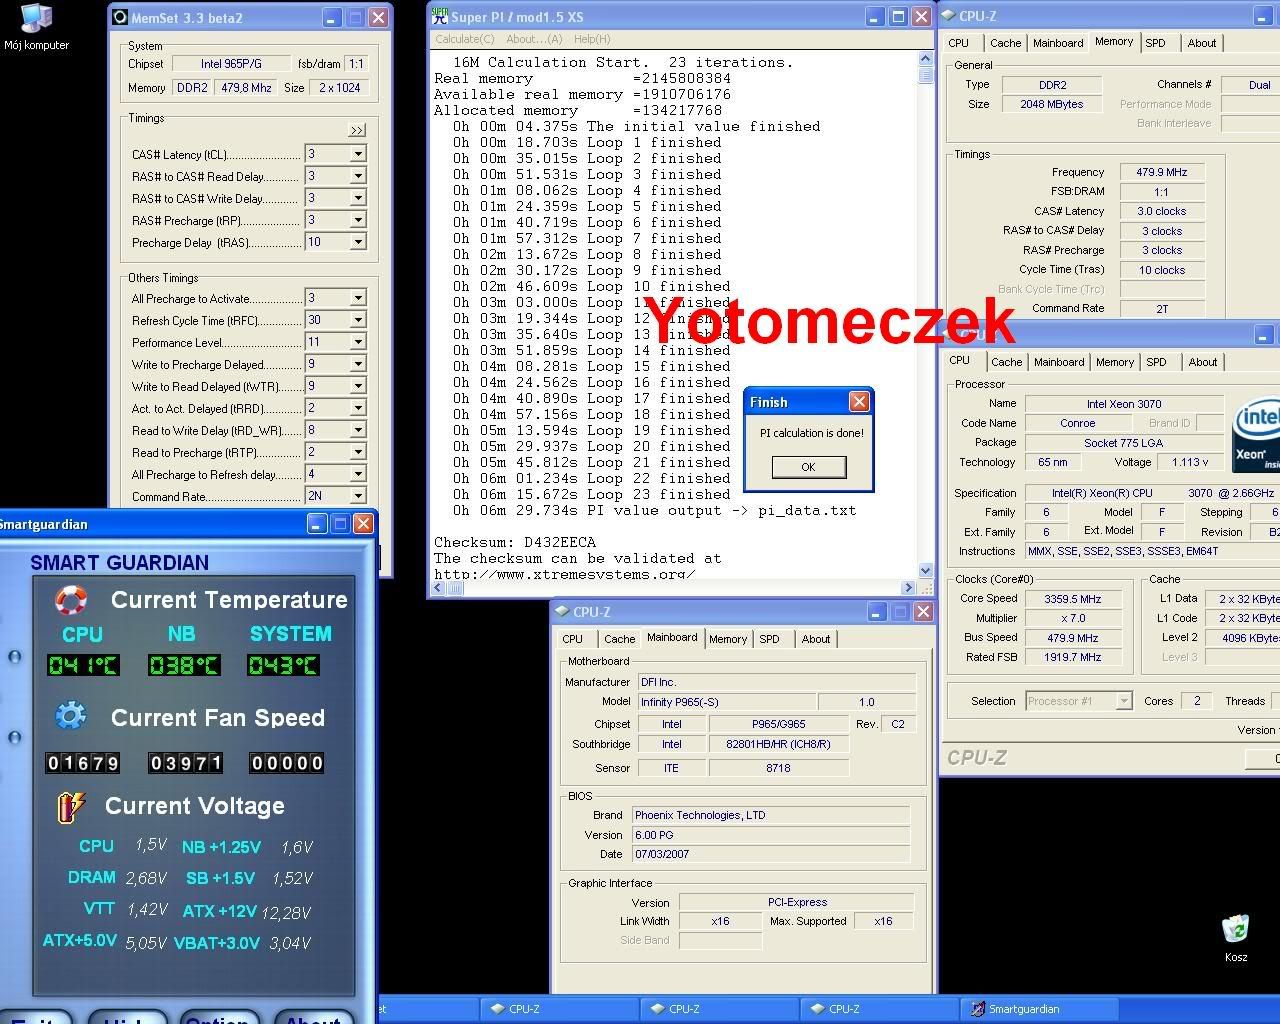Open the Precharge Delay (tRAS) dropdown
This screenshot has height=1024, width=1280.
pos(357,242)
